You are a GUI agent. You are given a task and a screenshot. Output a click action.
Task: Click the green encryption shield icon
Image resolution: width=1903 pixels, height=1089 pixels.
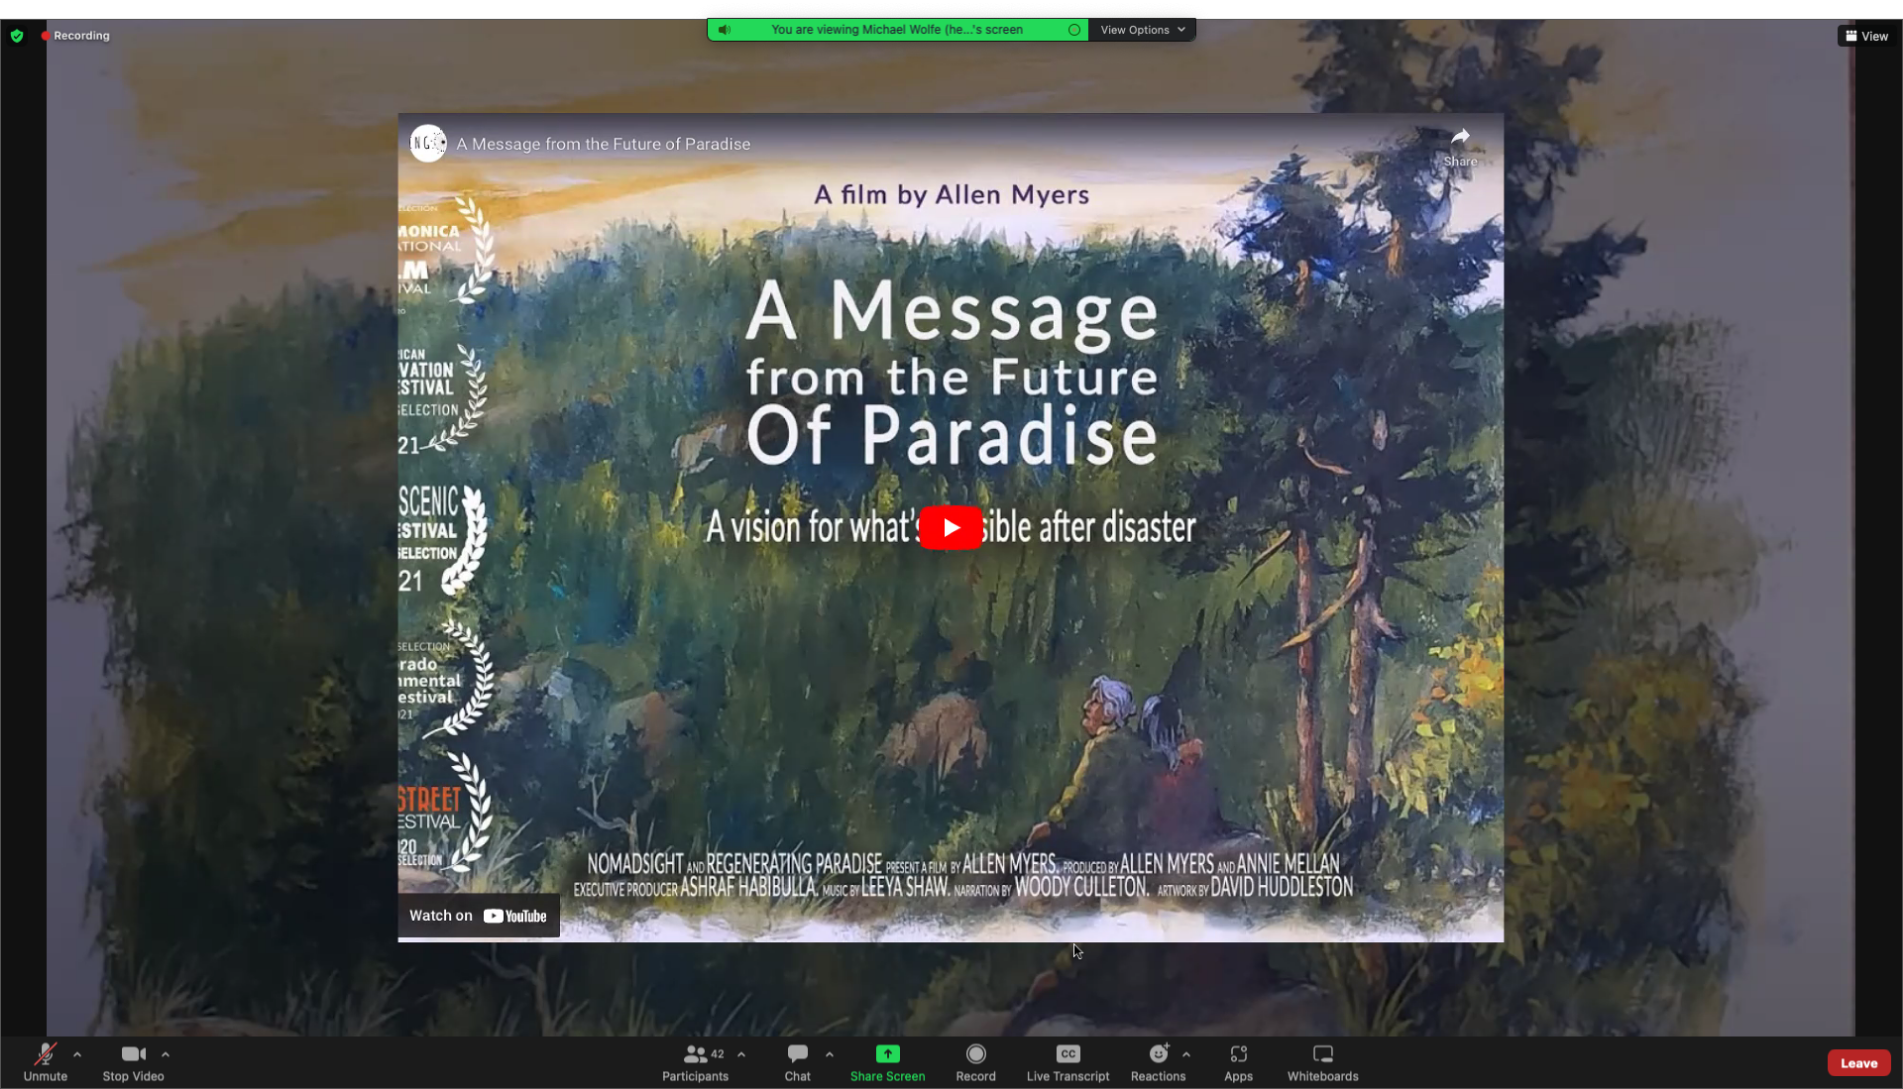[x=17, y=36]
